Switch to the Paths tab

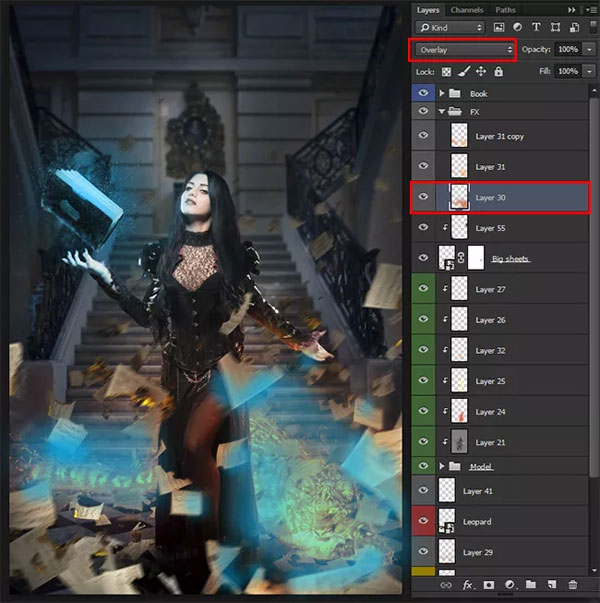click(505, 10)
